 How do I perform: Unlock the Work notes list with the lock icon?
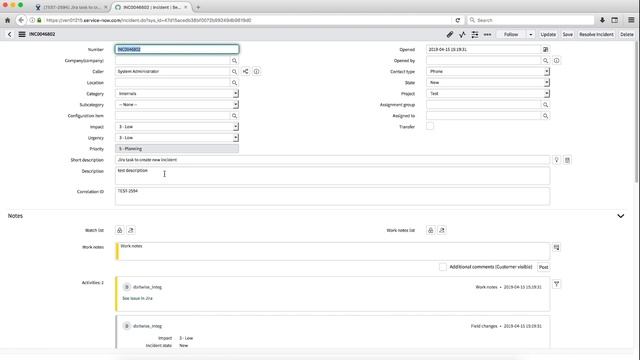431,230
